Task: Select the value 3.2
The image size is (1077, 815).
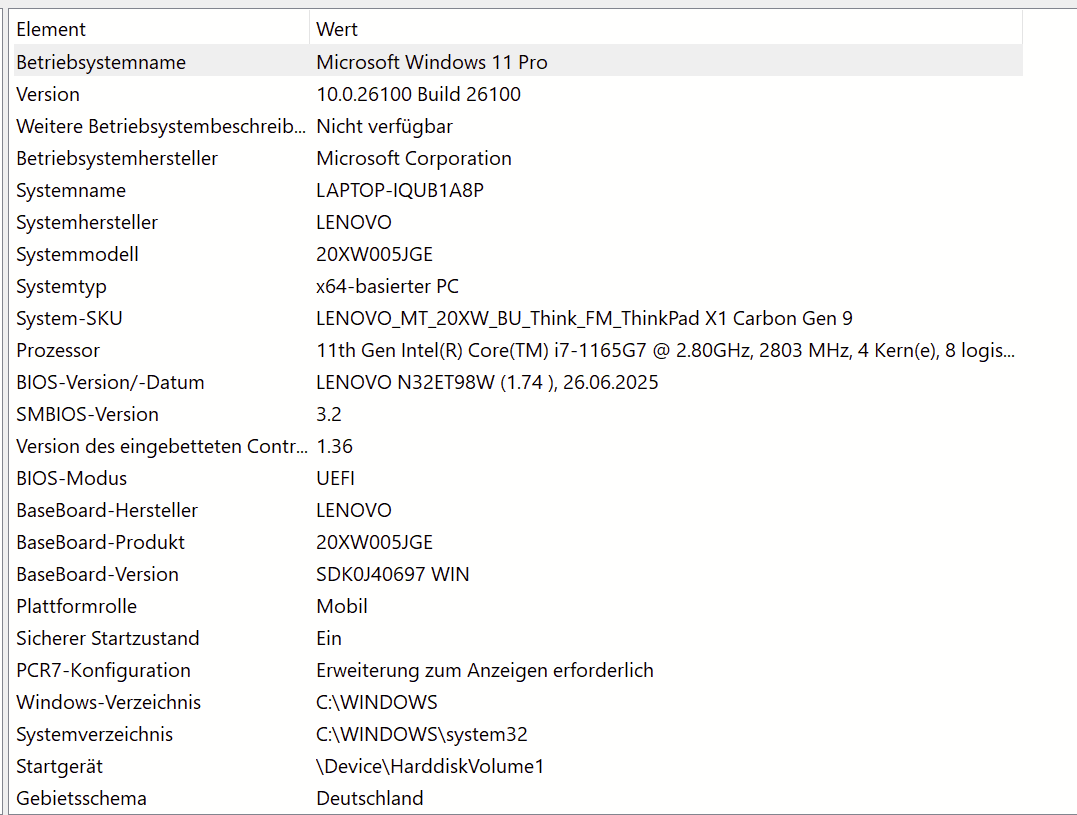Action: pos(328,415)
